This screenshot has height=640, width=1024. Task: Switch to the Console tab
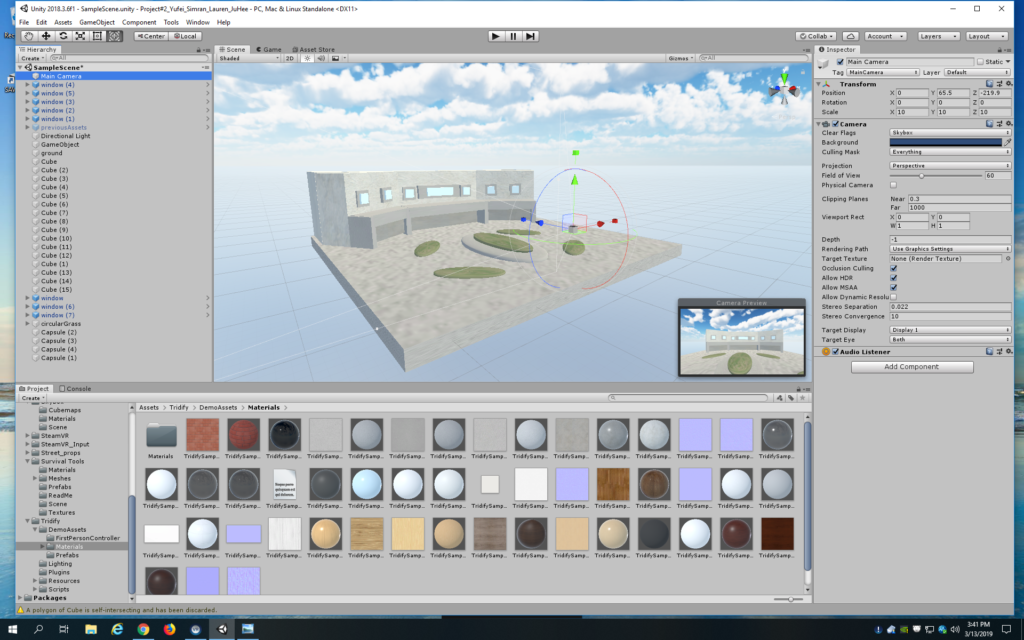tap(76, 389)
